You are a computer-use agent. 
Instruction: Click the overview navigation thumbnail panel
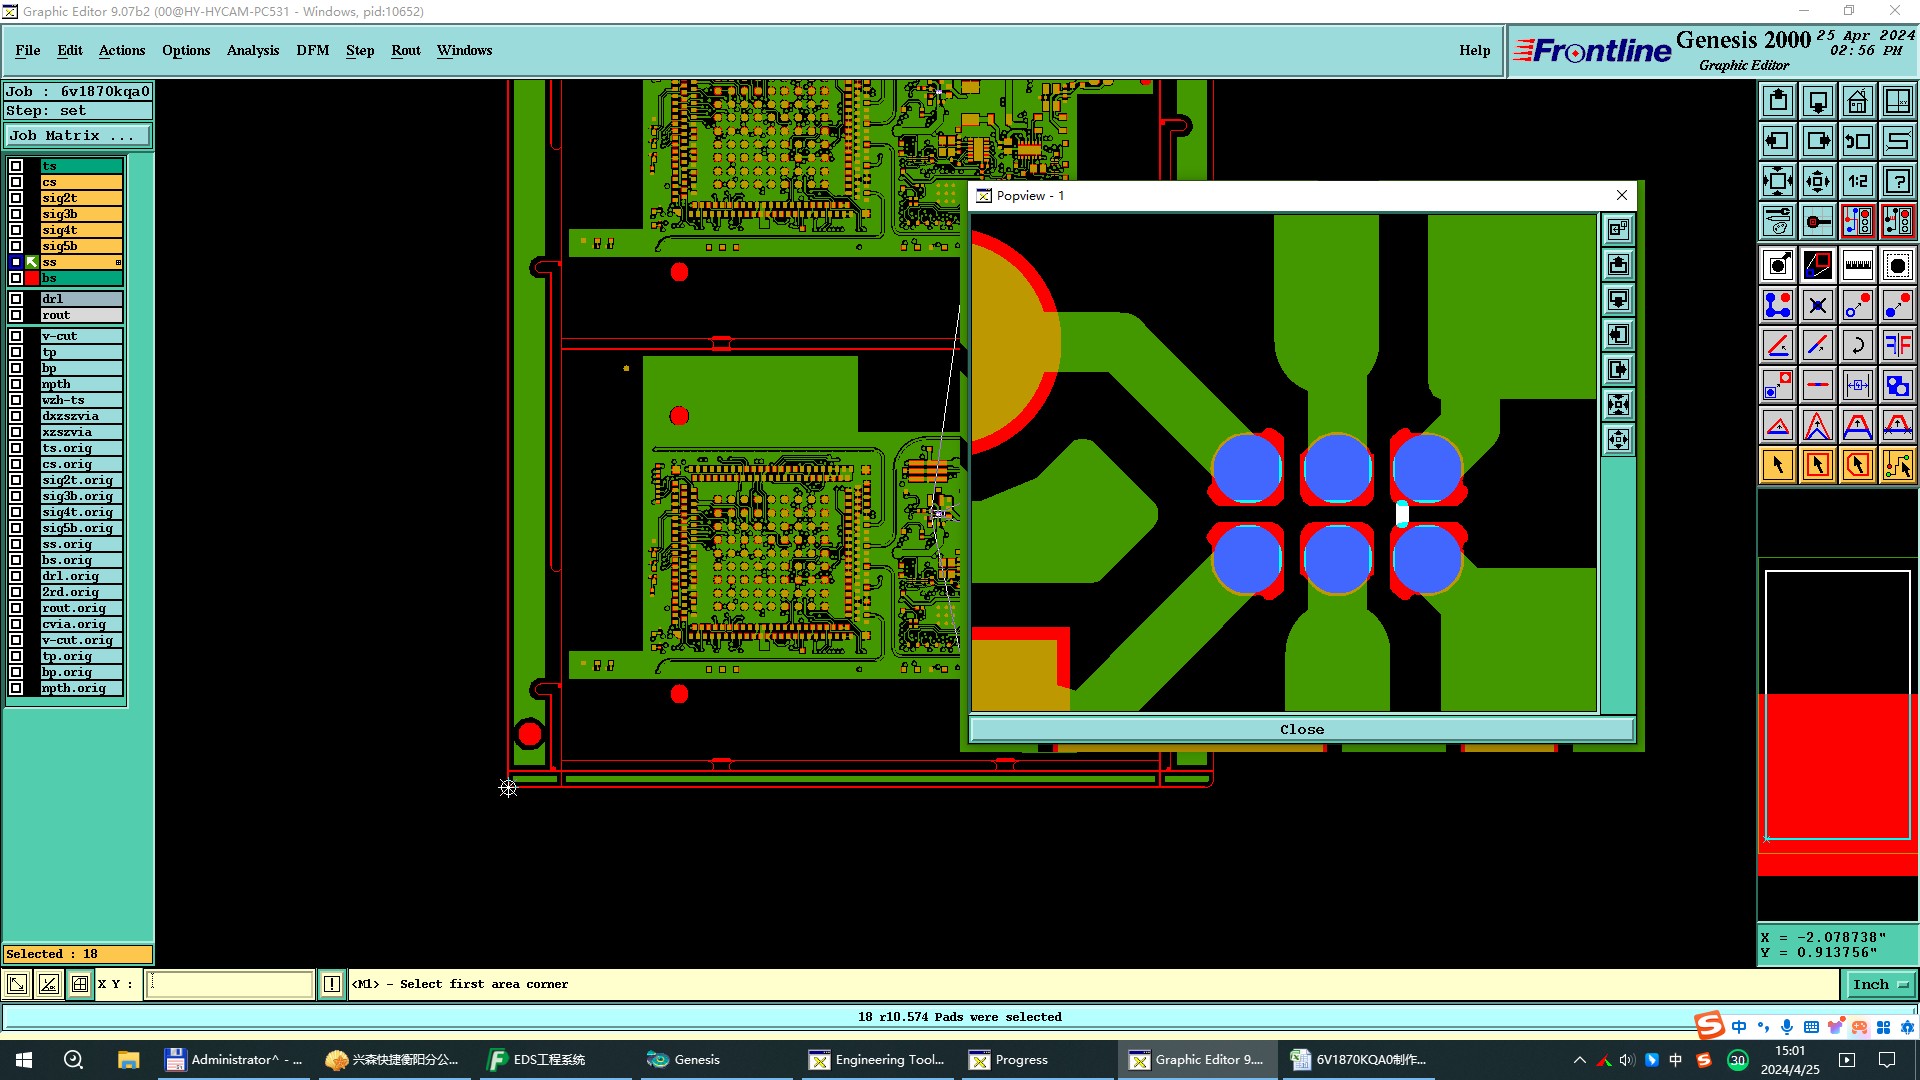click(x=1838, y=705)
